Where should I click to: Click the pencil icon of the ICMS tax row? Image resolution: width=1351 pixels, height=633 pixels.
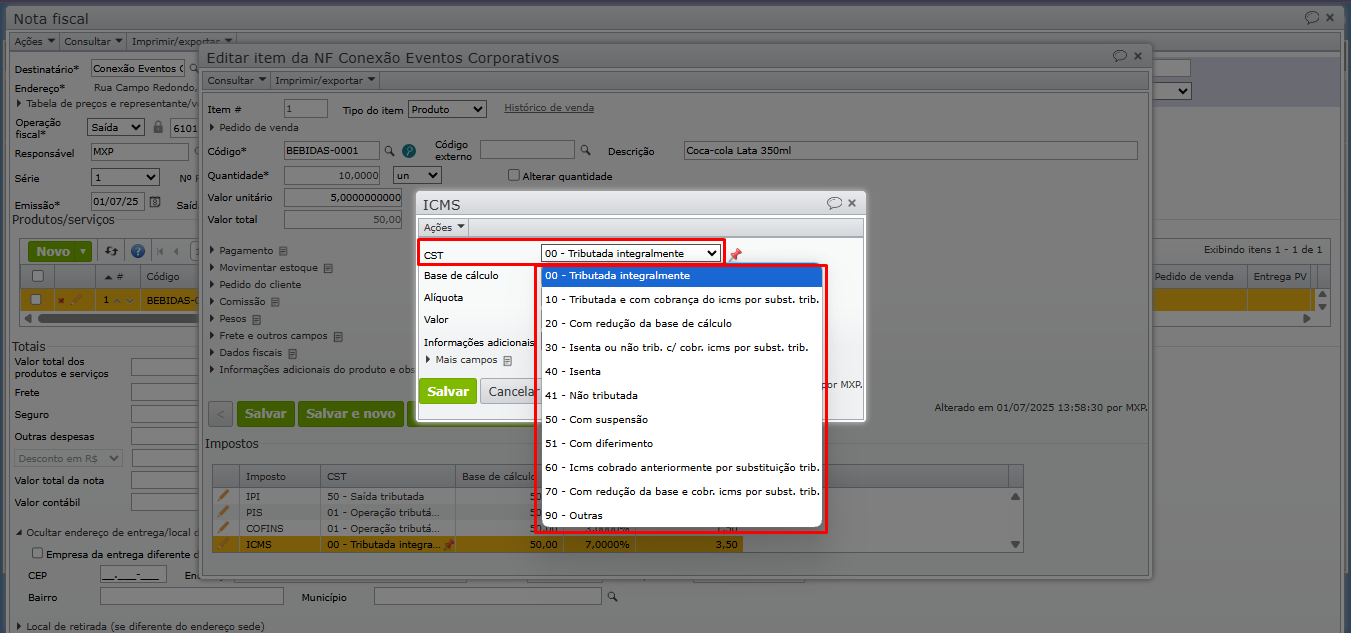point(223,544)
